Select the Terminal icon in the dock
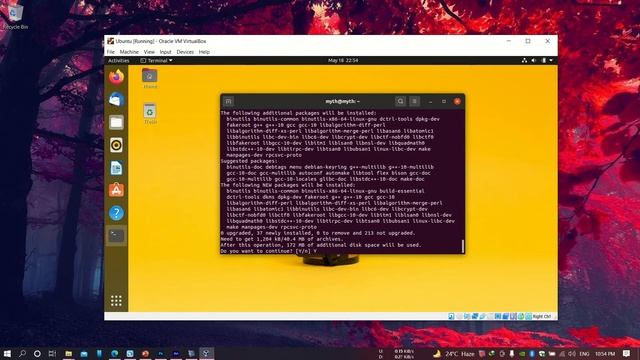This screenshot has height=360, width=640. (x=116, y=236)
